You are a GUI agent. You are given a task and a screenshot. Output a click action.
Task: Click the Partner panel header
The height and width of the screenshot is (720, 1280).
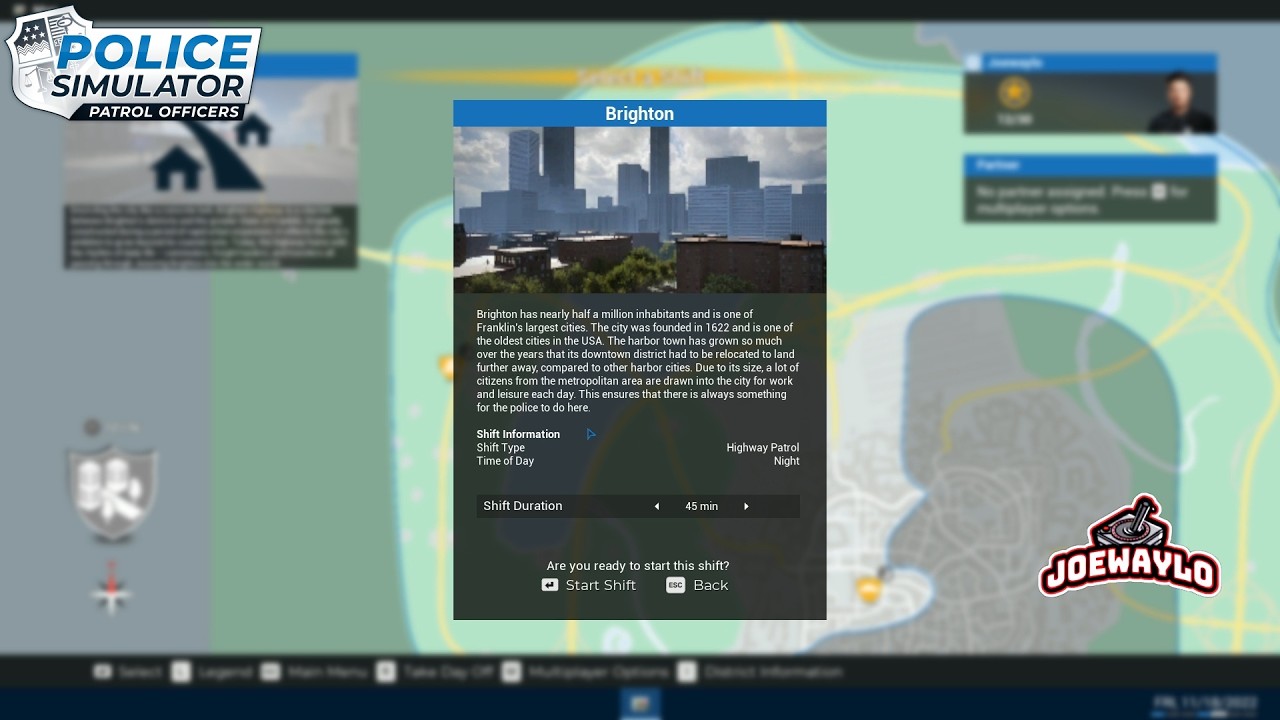1090,165
